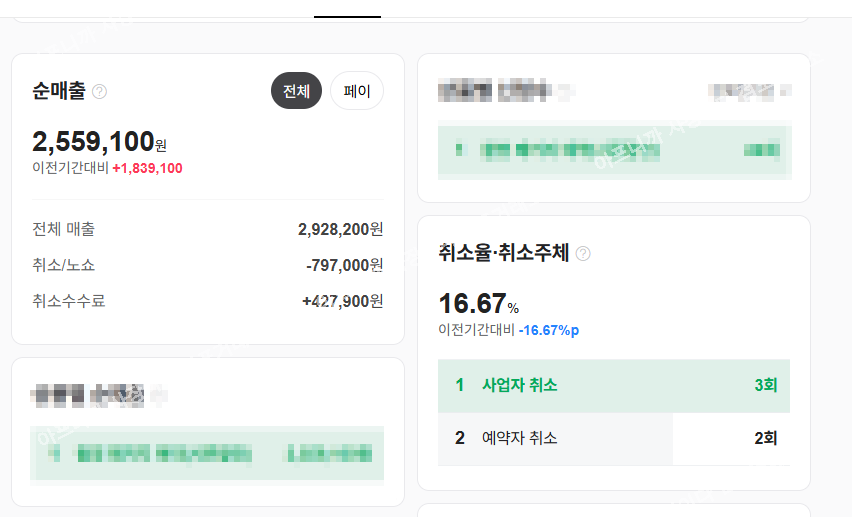Click the 취소율·취소주체 card title

[x=504, y=254]
